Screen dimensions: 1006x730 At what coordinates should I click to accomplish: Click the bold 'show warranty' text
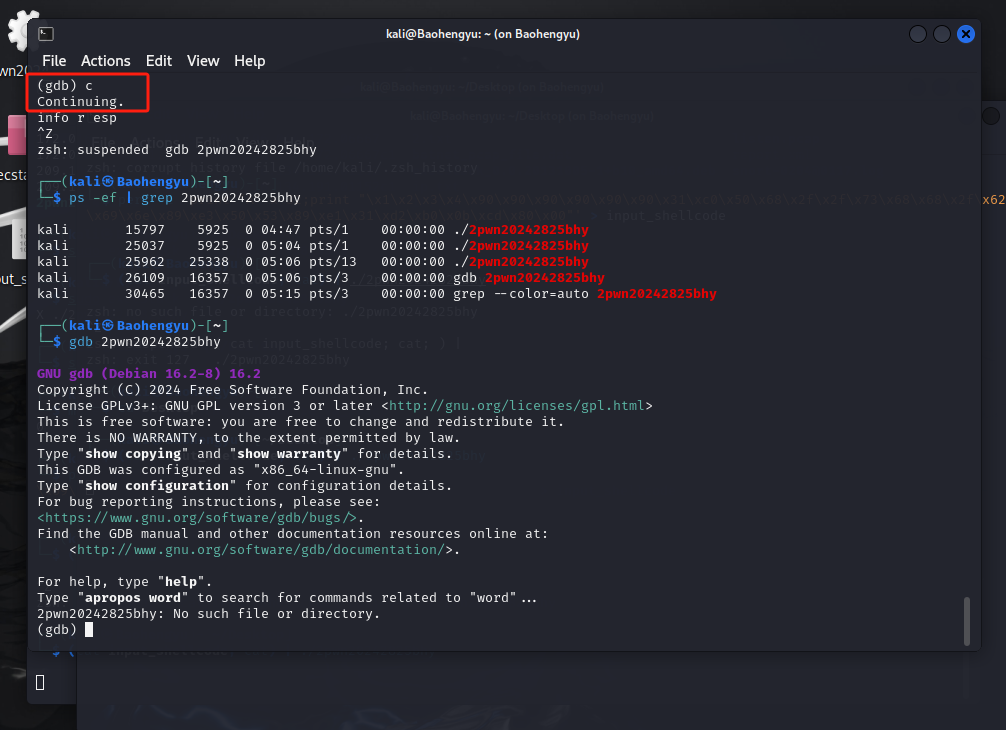289,454
